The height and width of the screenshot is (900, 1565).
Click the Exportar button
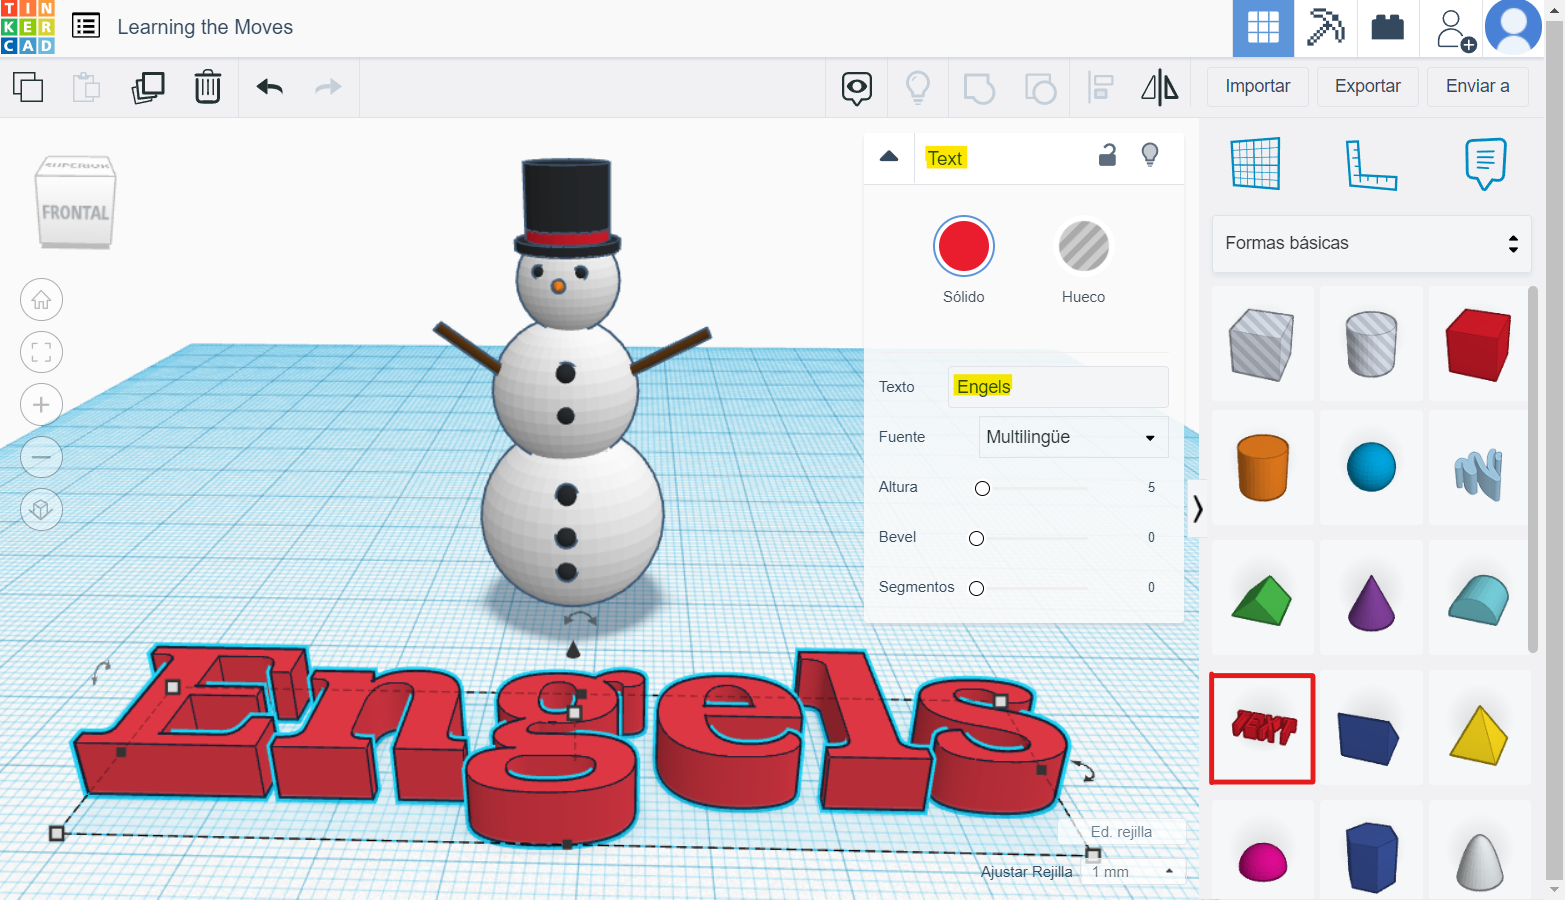click(1368, 86)
